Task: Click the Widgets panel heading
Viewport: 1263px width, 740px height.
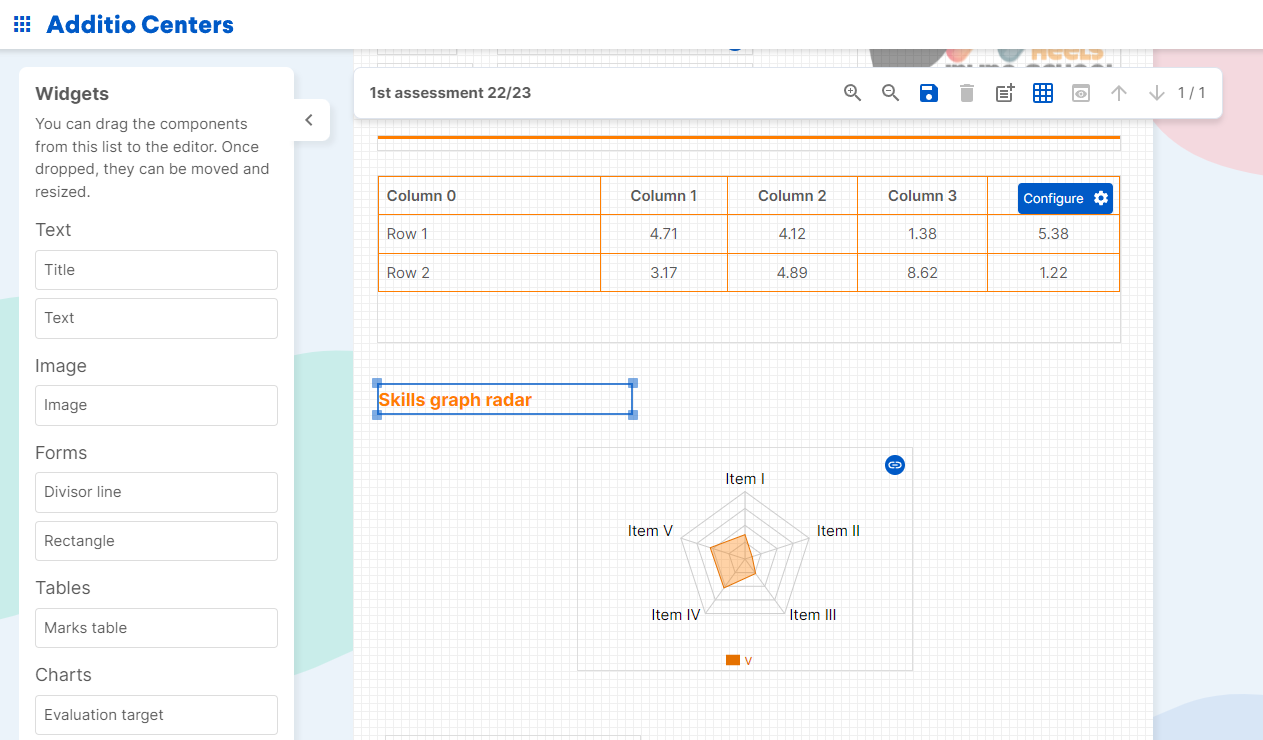Action: point(72,94)
